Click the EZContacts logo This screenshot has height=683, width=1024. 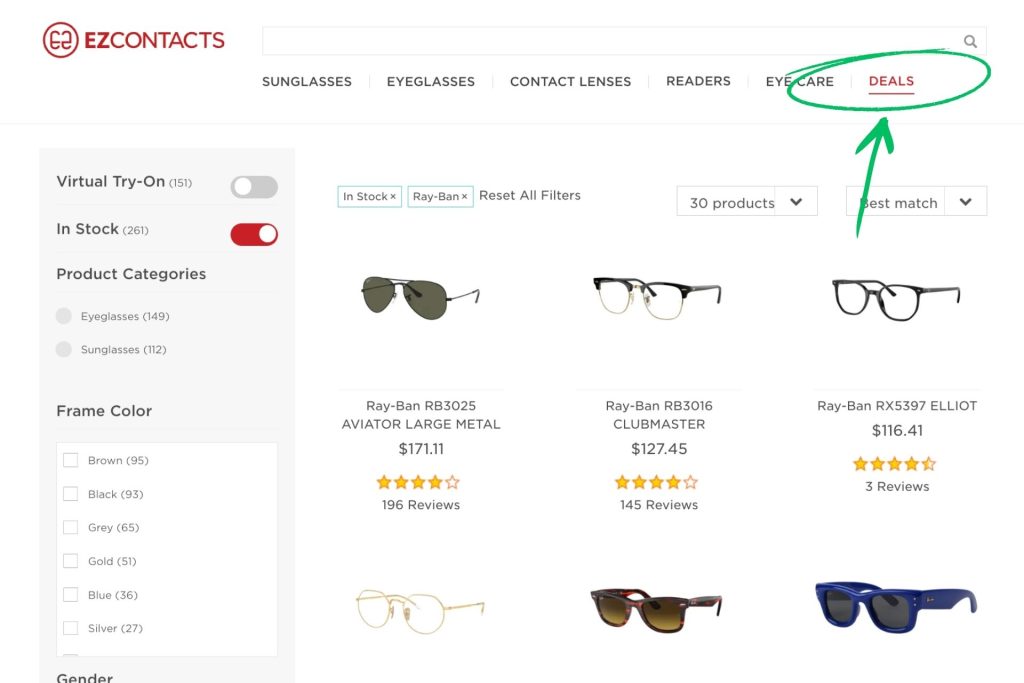click(x=134, y=40)
